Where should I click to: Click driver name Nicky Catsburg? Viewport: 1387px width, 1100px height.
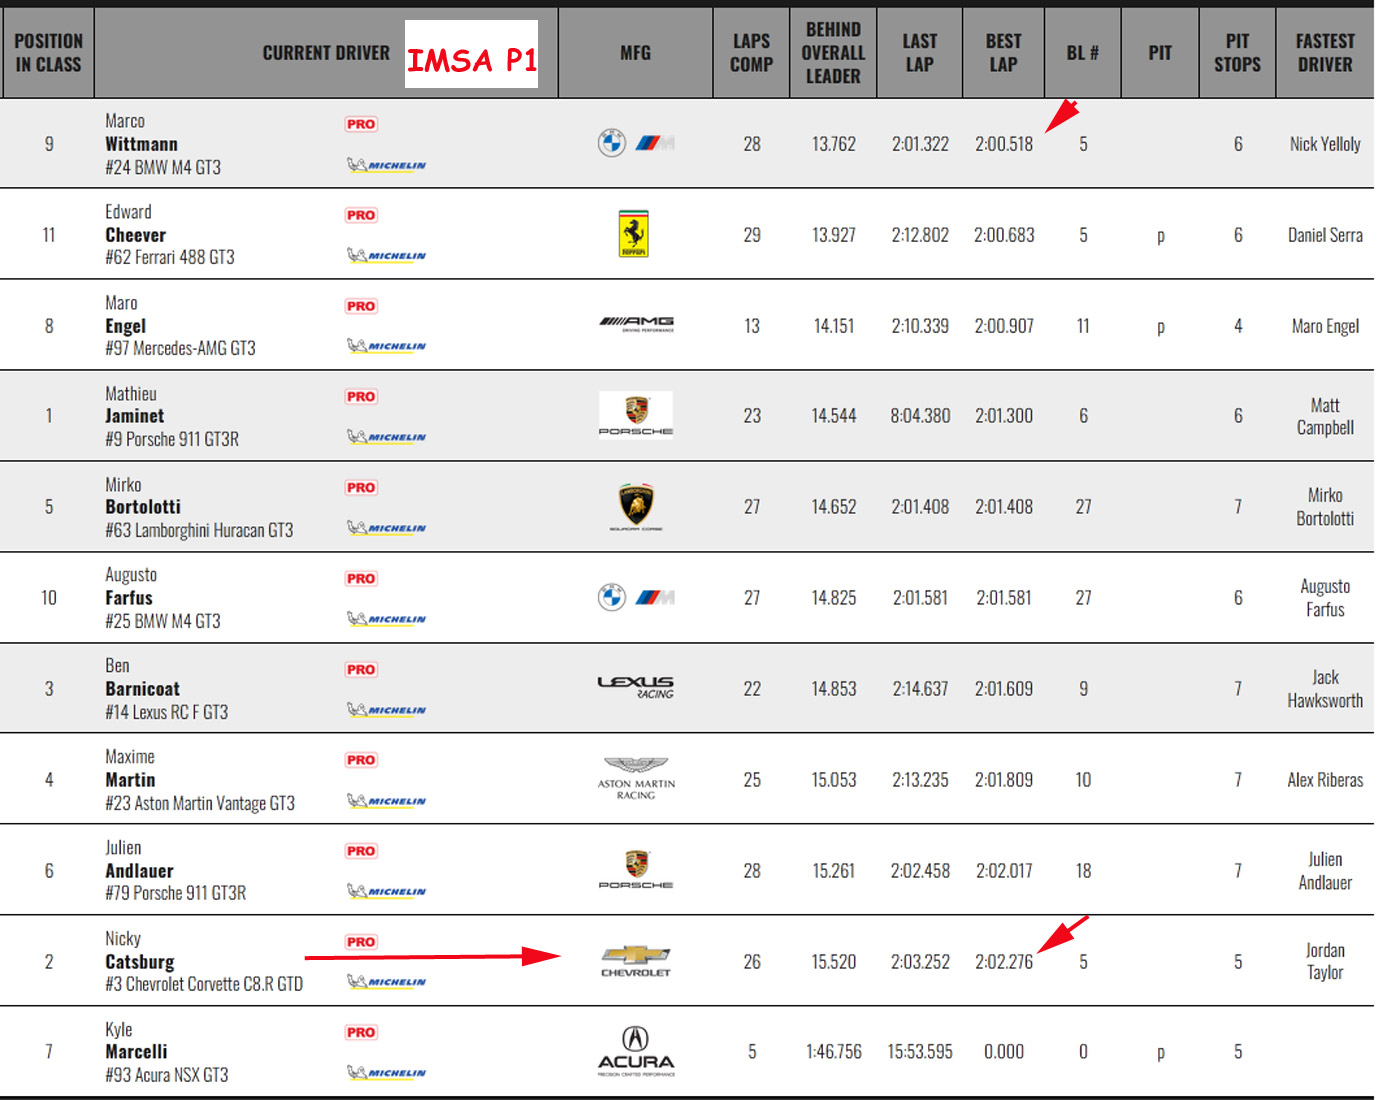[x=140, y=961]
